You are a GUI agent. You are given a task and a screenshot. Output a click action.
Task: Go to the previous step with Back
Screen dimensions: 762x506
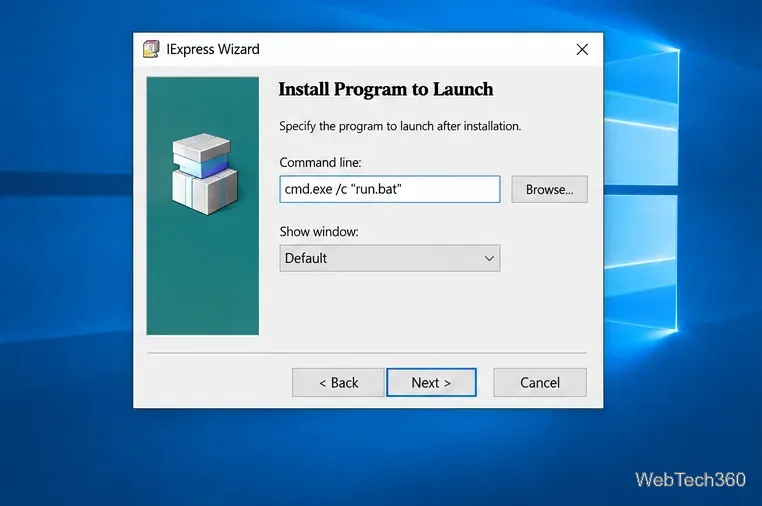tap(338, 383)
